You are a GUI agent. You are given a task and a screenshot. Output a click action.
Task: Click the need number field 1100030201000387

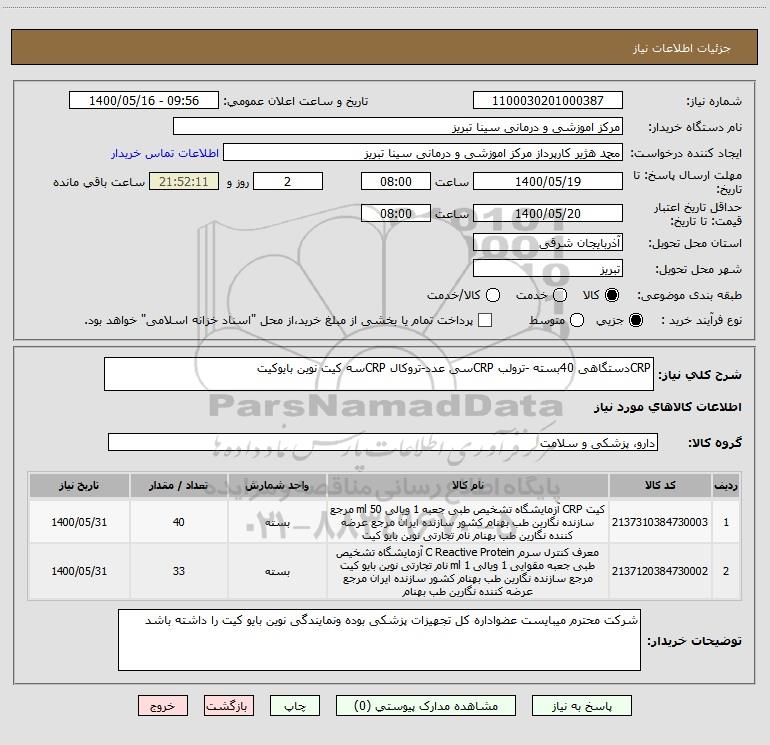click(548, 100)
